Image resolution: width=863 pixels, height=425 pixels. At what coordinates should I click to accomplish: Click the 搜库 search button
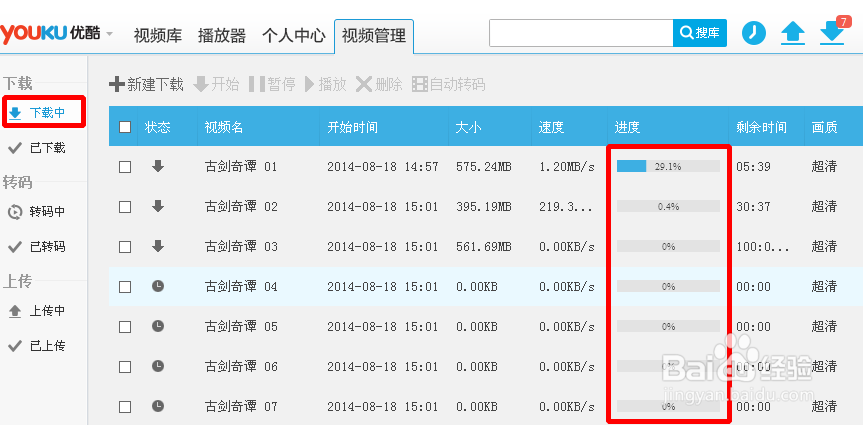(700, 33)
